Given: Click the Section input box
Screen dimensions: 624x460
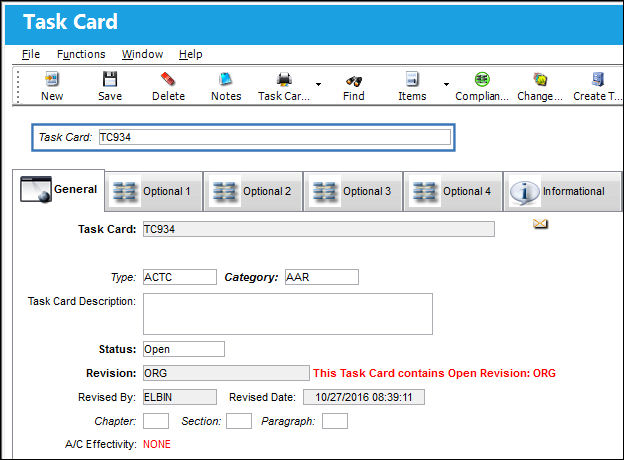Looking at the screenshot, I should pos(239,421).
